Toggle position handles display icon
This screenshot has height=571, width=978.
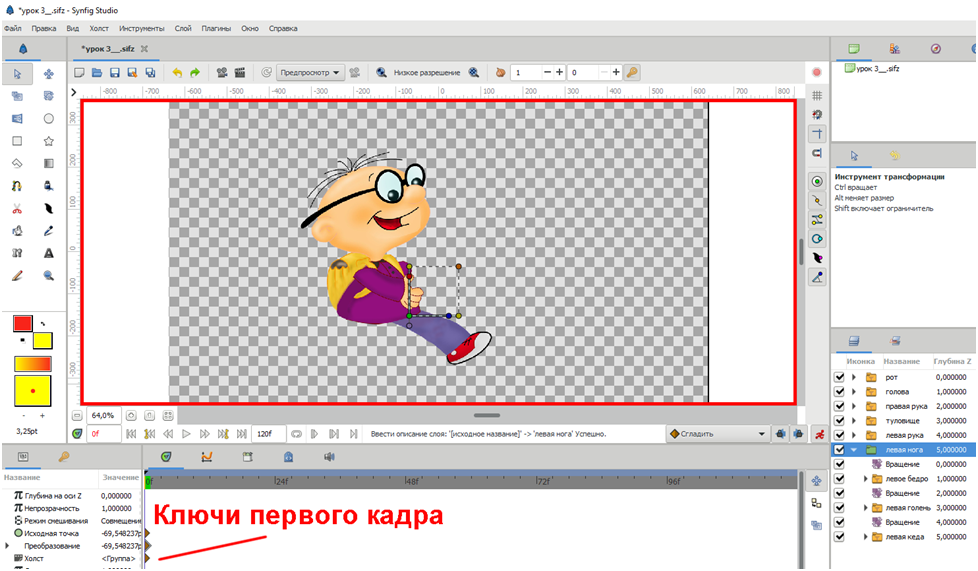817,182
